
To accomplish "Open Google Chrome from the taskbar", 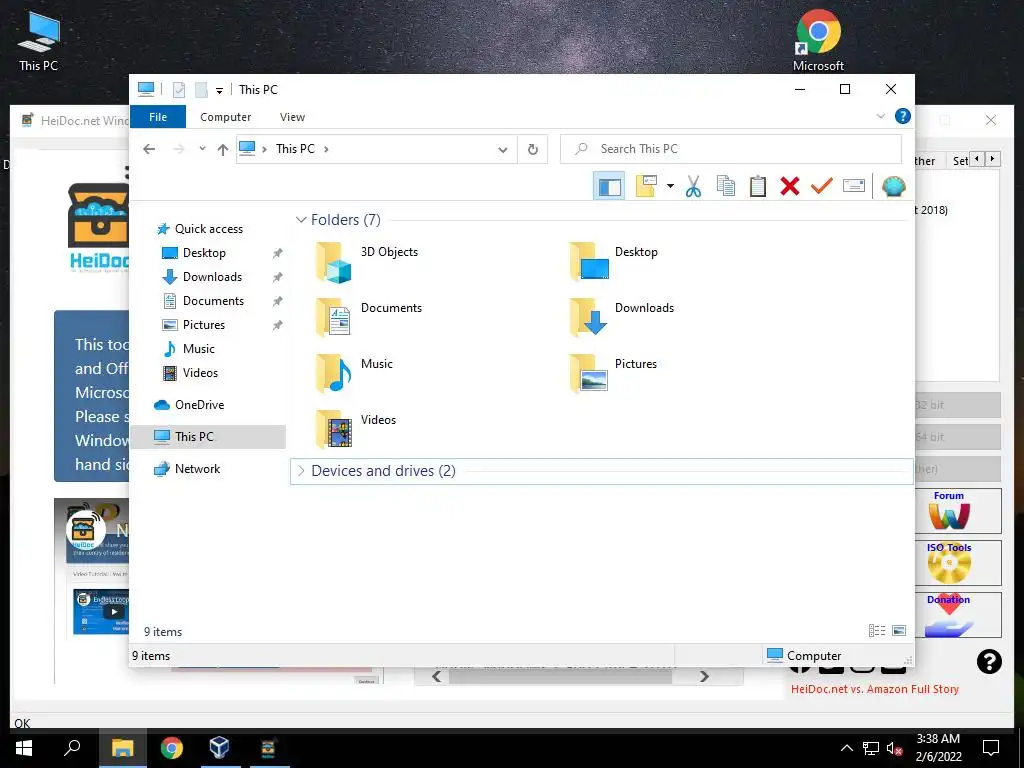I will click(x=172, y=748).
